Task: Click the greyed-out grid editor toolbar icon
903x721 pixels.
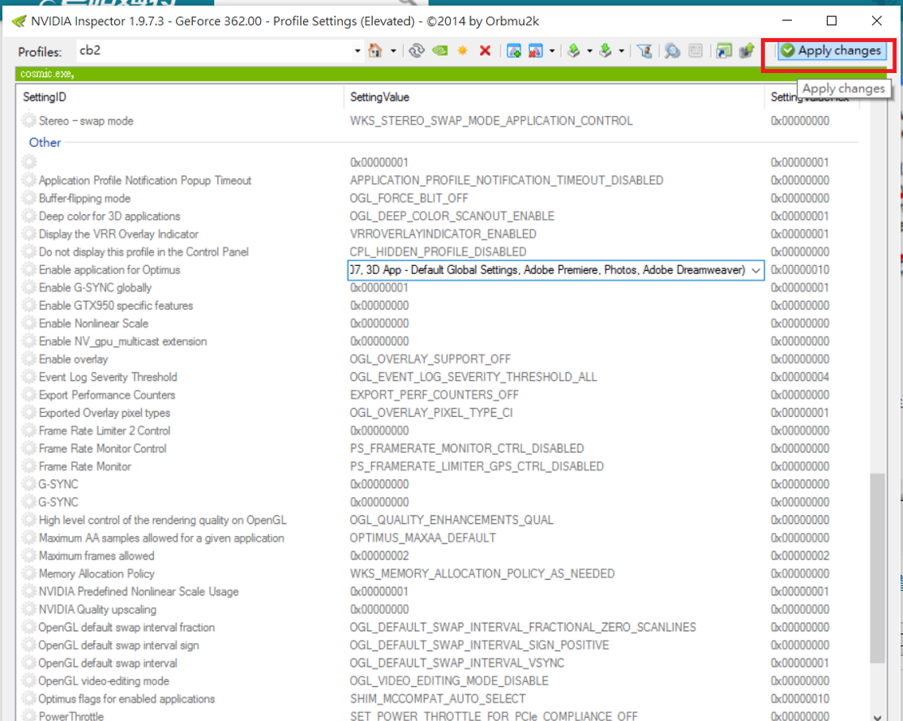Action: click(x=695, y=51)
